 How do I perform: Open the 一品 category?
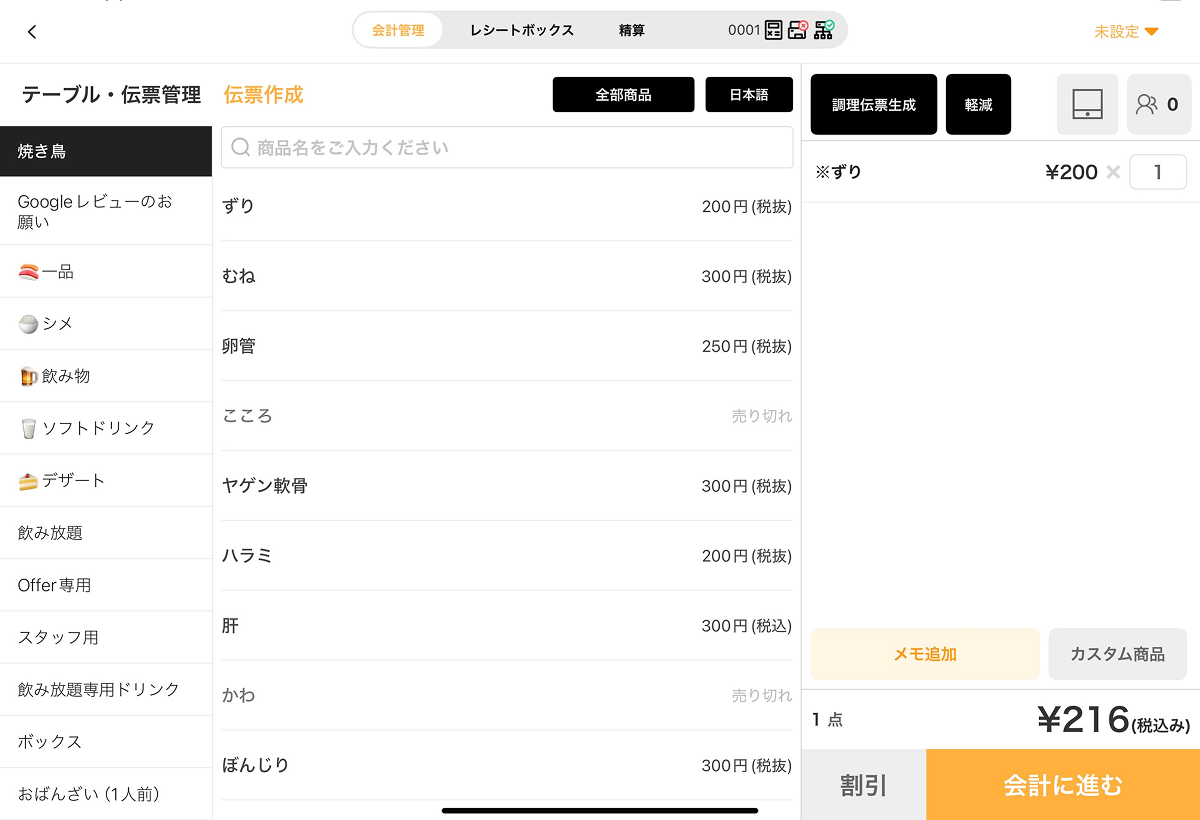point(106,272)
